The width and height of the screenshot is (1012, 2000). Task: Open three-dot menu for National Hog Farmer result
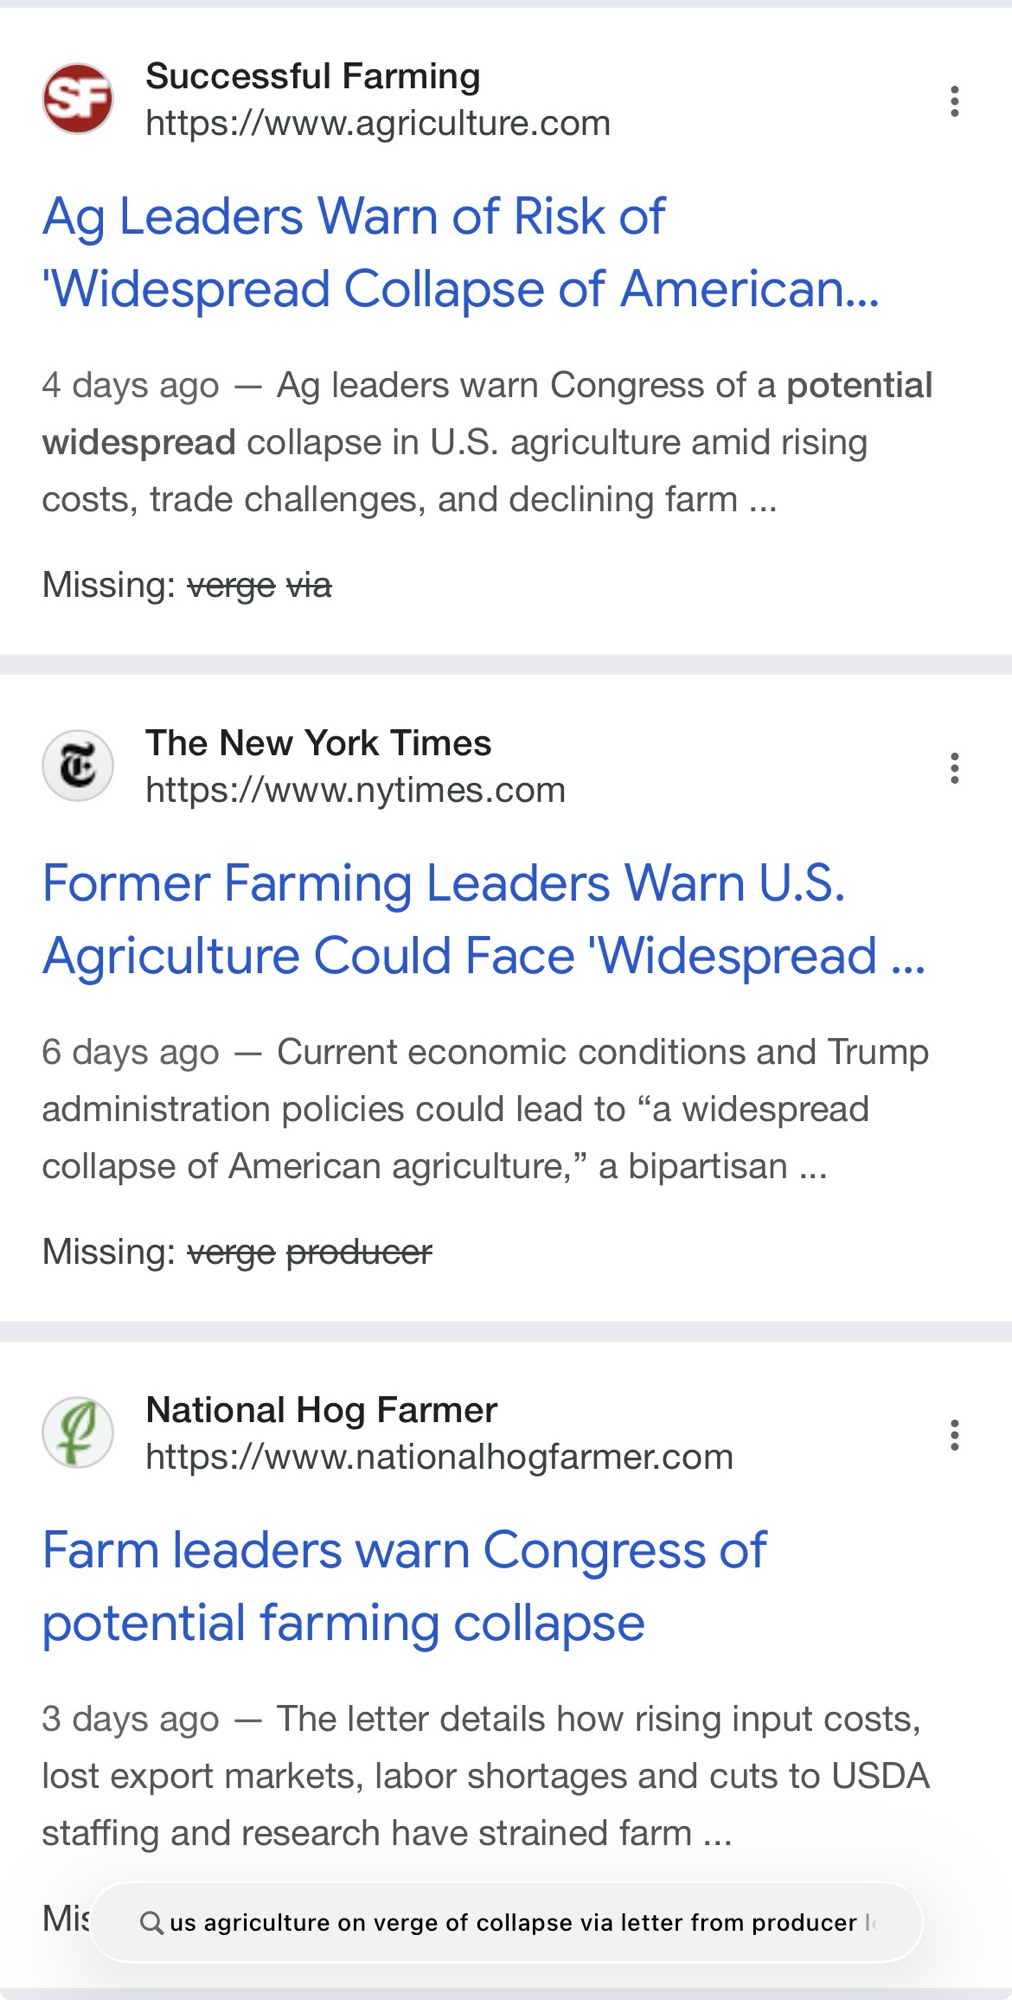pos(955,1435)
